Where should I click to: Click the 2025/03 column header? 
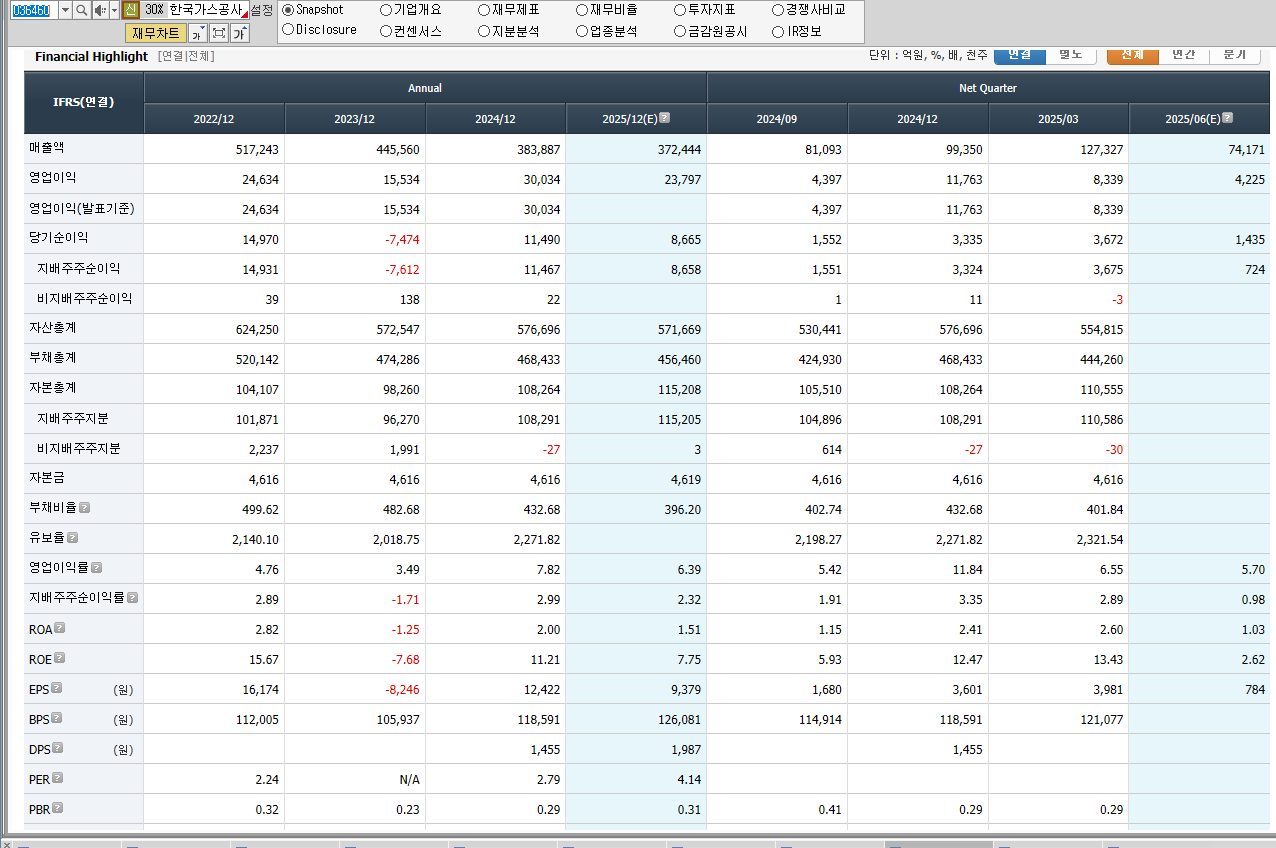(1058, 119)
